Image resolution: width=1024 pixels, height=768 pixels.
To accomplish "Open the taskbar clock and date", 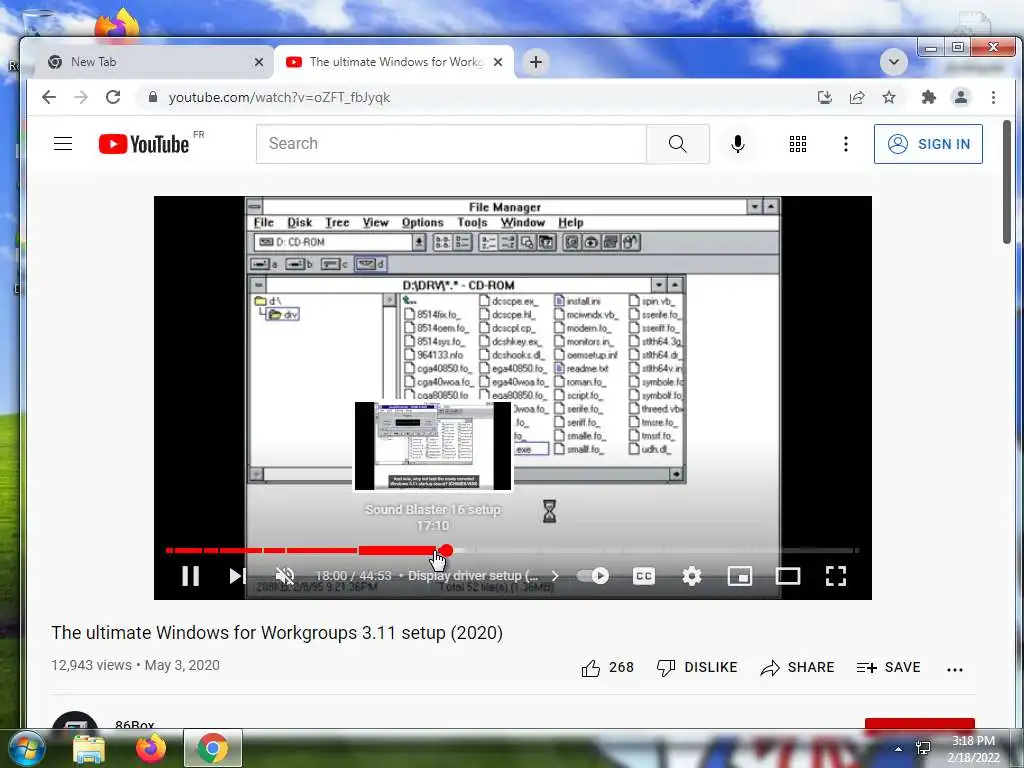I will (x=973, y=749).
